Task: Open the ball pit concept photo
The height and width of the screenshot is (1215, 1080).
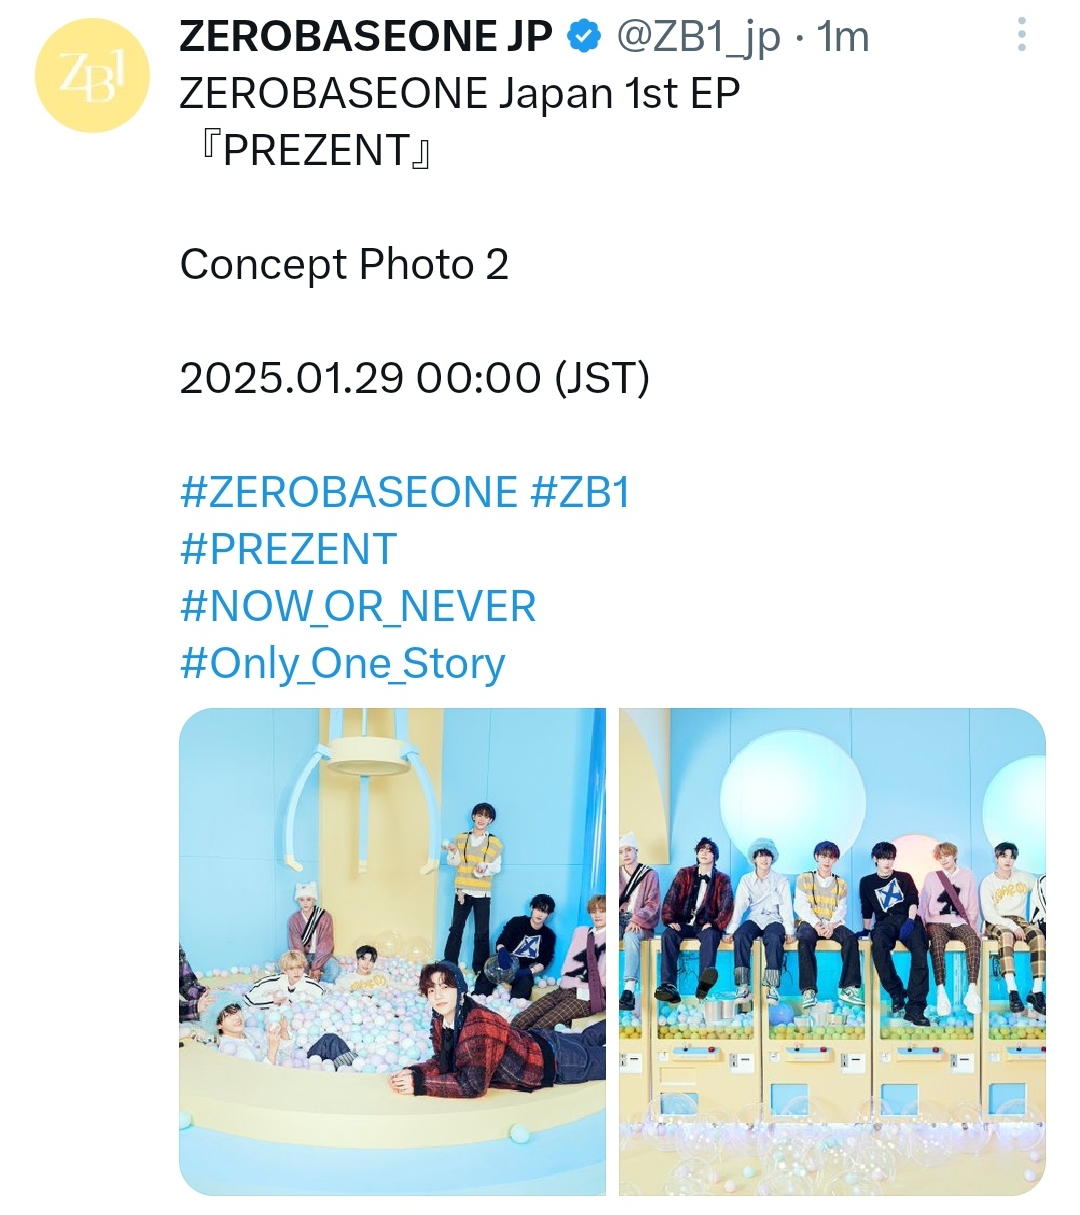Action: (x=392, y=951)
